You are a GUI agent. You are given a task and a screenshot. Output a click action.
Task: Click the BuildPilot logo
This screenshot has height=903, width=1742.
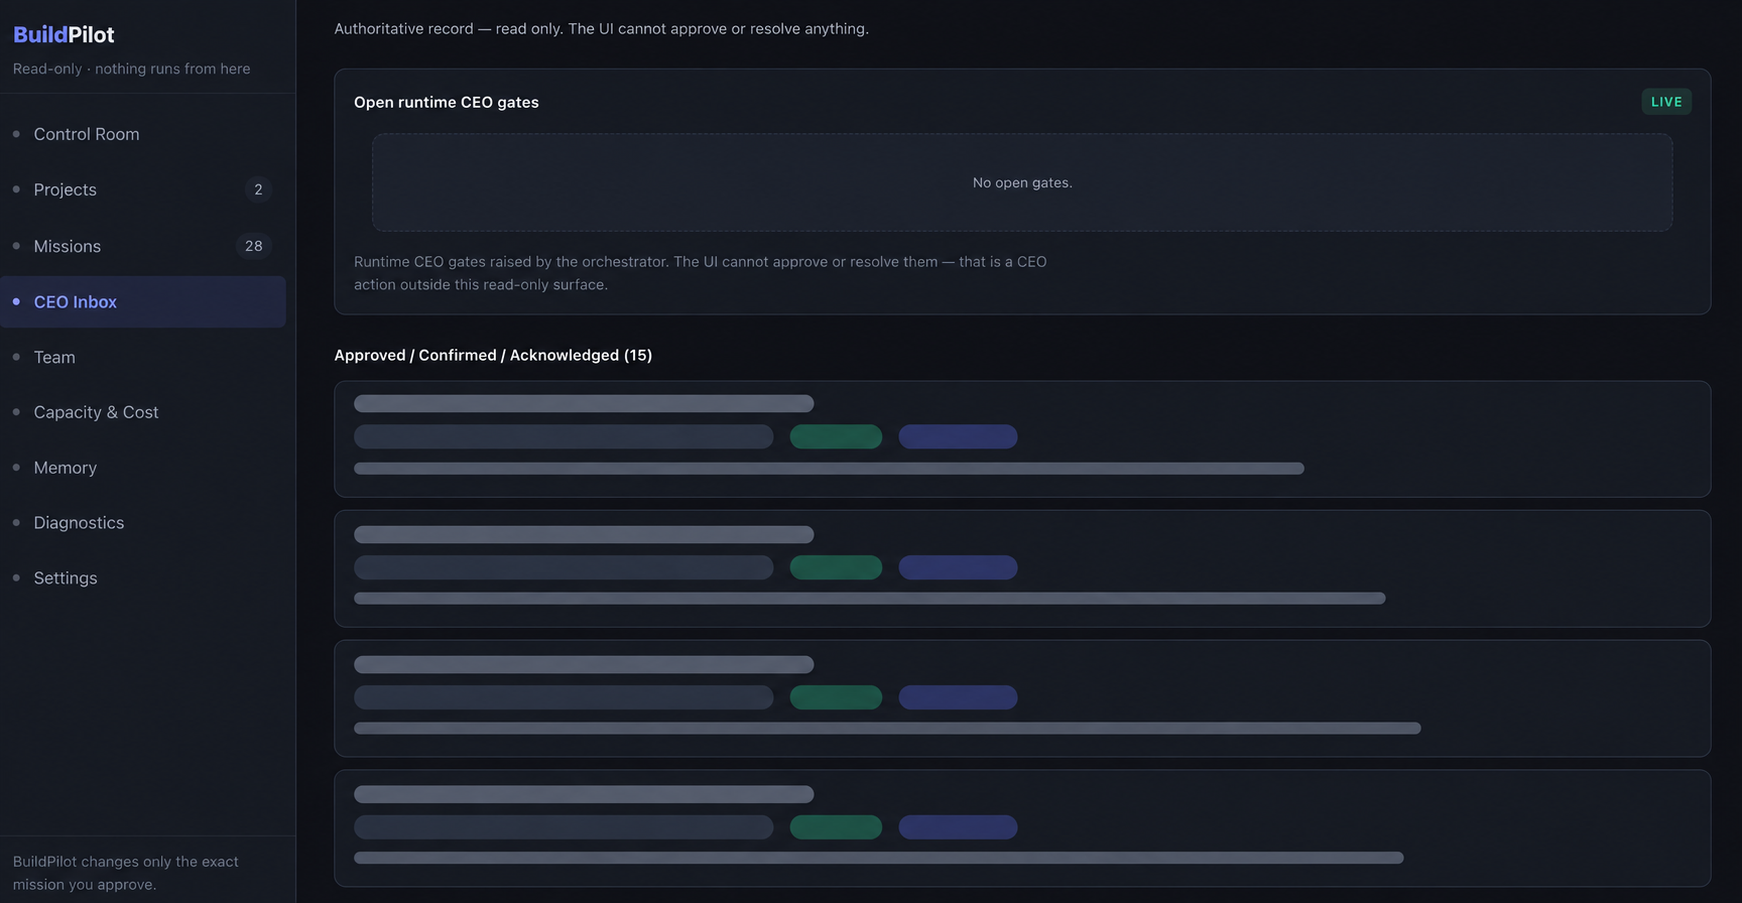(x=63, y=35)
